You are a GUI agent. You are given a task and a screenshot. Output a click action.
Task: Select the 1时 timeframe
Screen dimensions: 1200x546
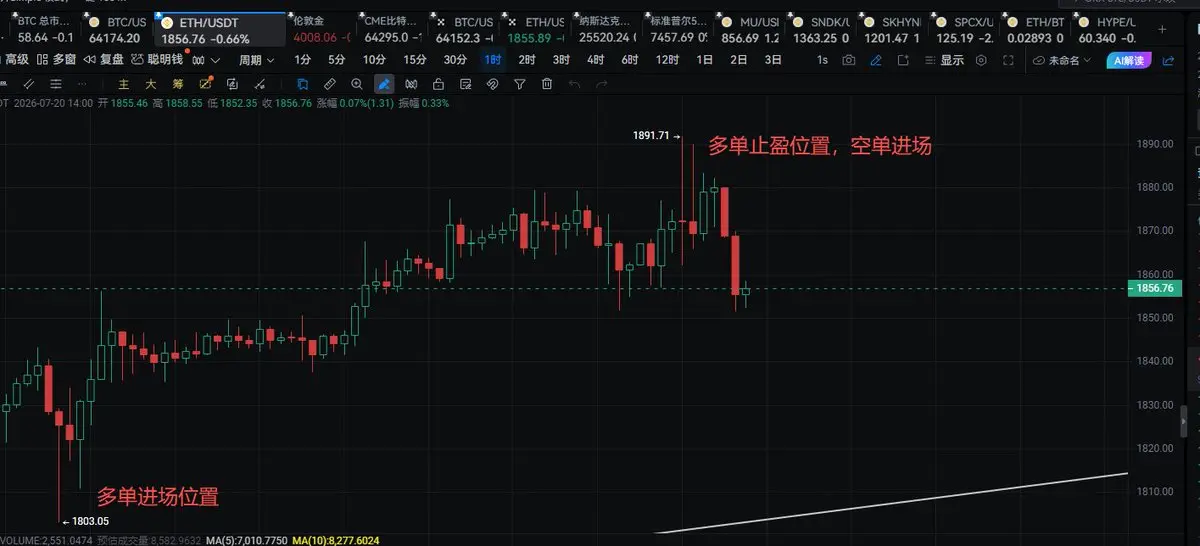point(493,60)
